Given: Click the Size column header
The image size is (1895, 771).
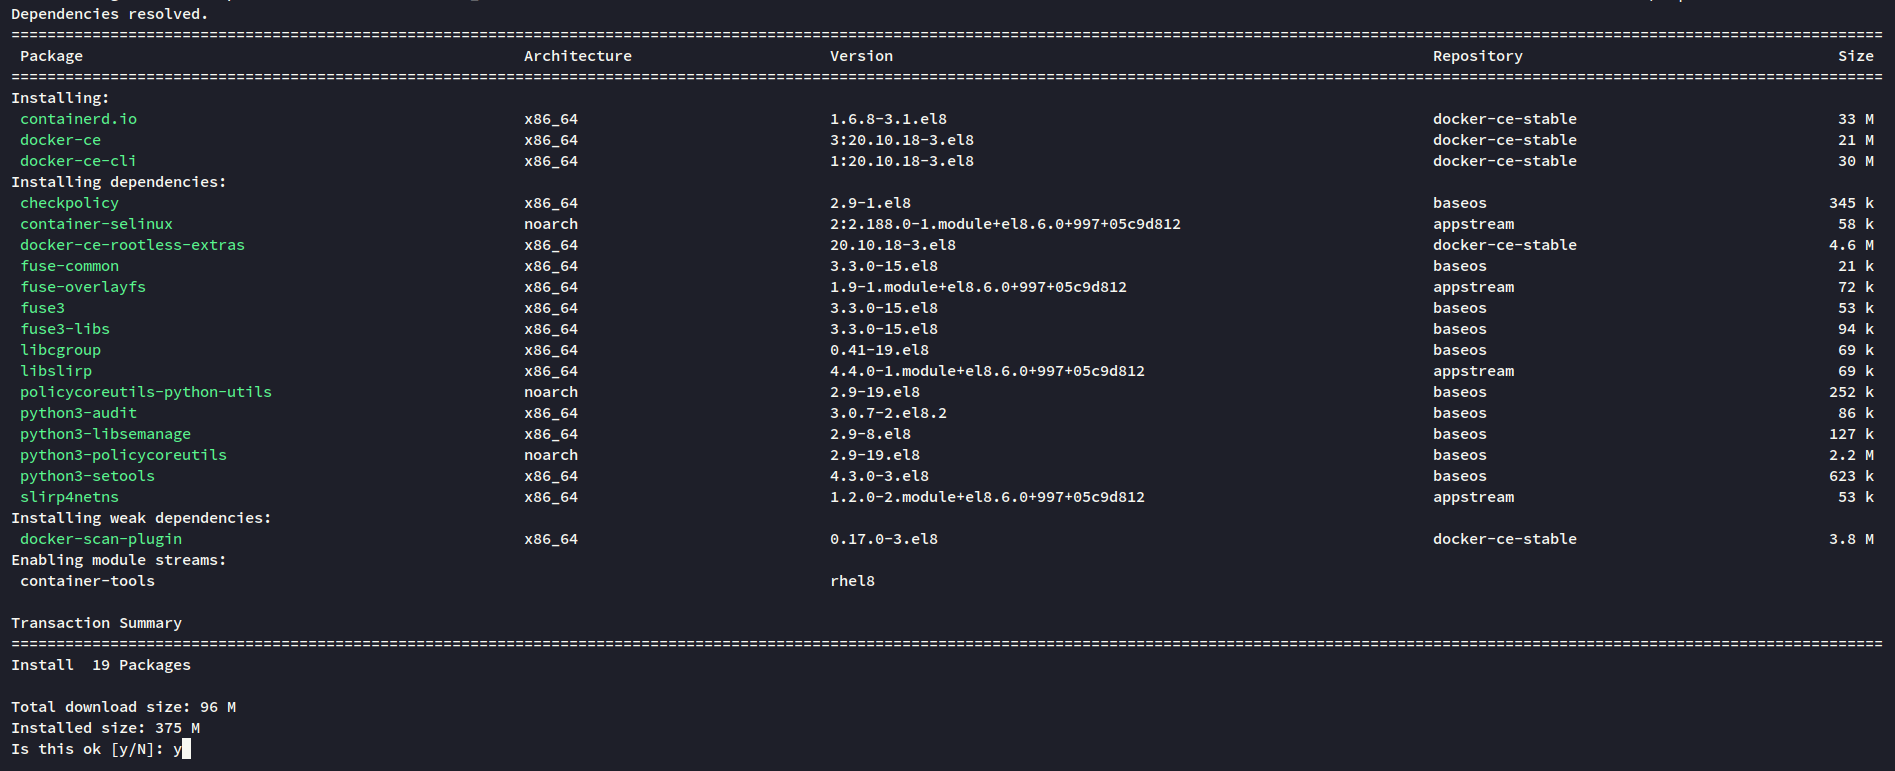Looking at the screenshot, I should pyautogui.click(x=1856, y=56).
